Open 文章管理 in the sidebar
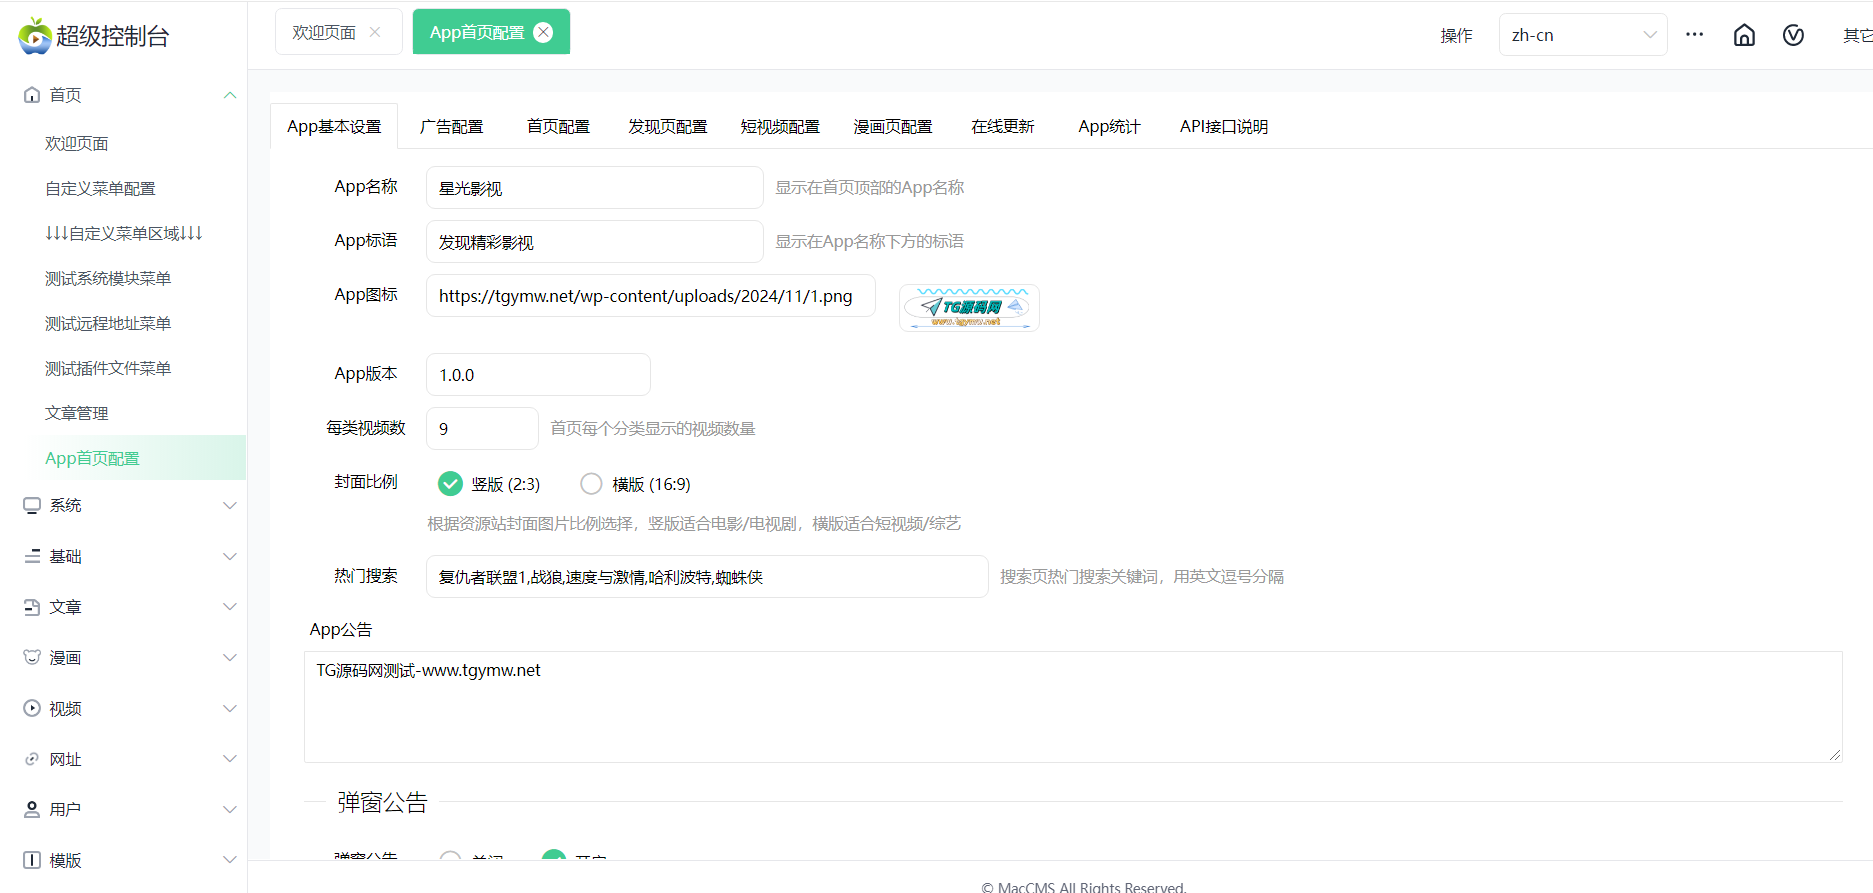1873x893 pixels. coord(77,413)
